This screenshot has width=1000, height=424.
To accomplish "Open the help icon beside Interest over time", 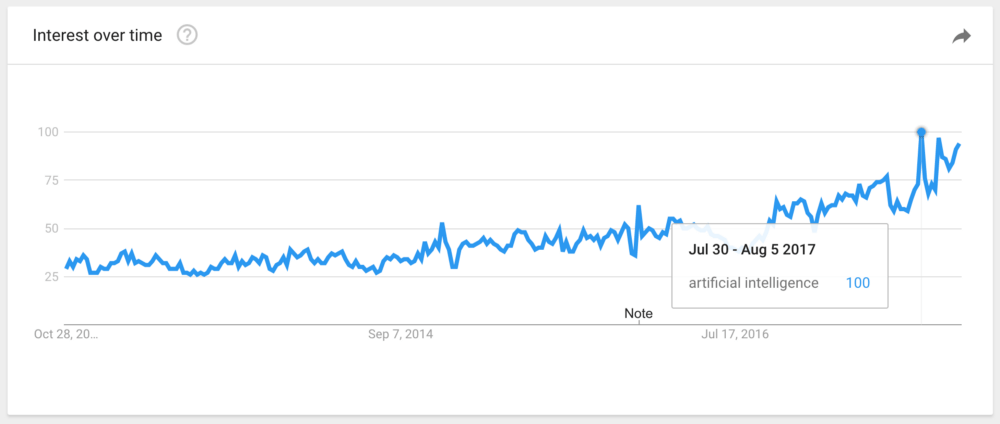I will click(188, 35).
